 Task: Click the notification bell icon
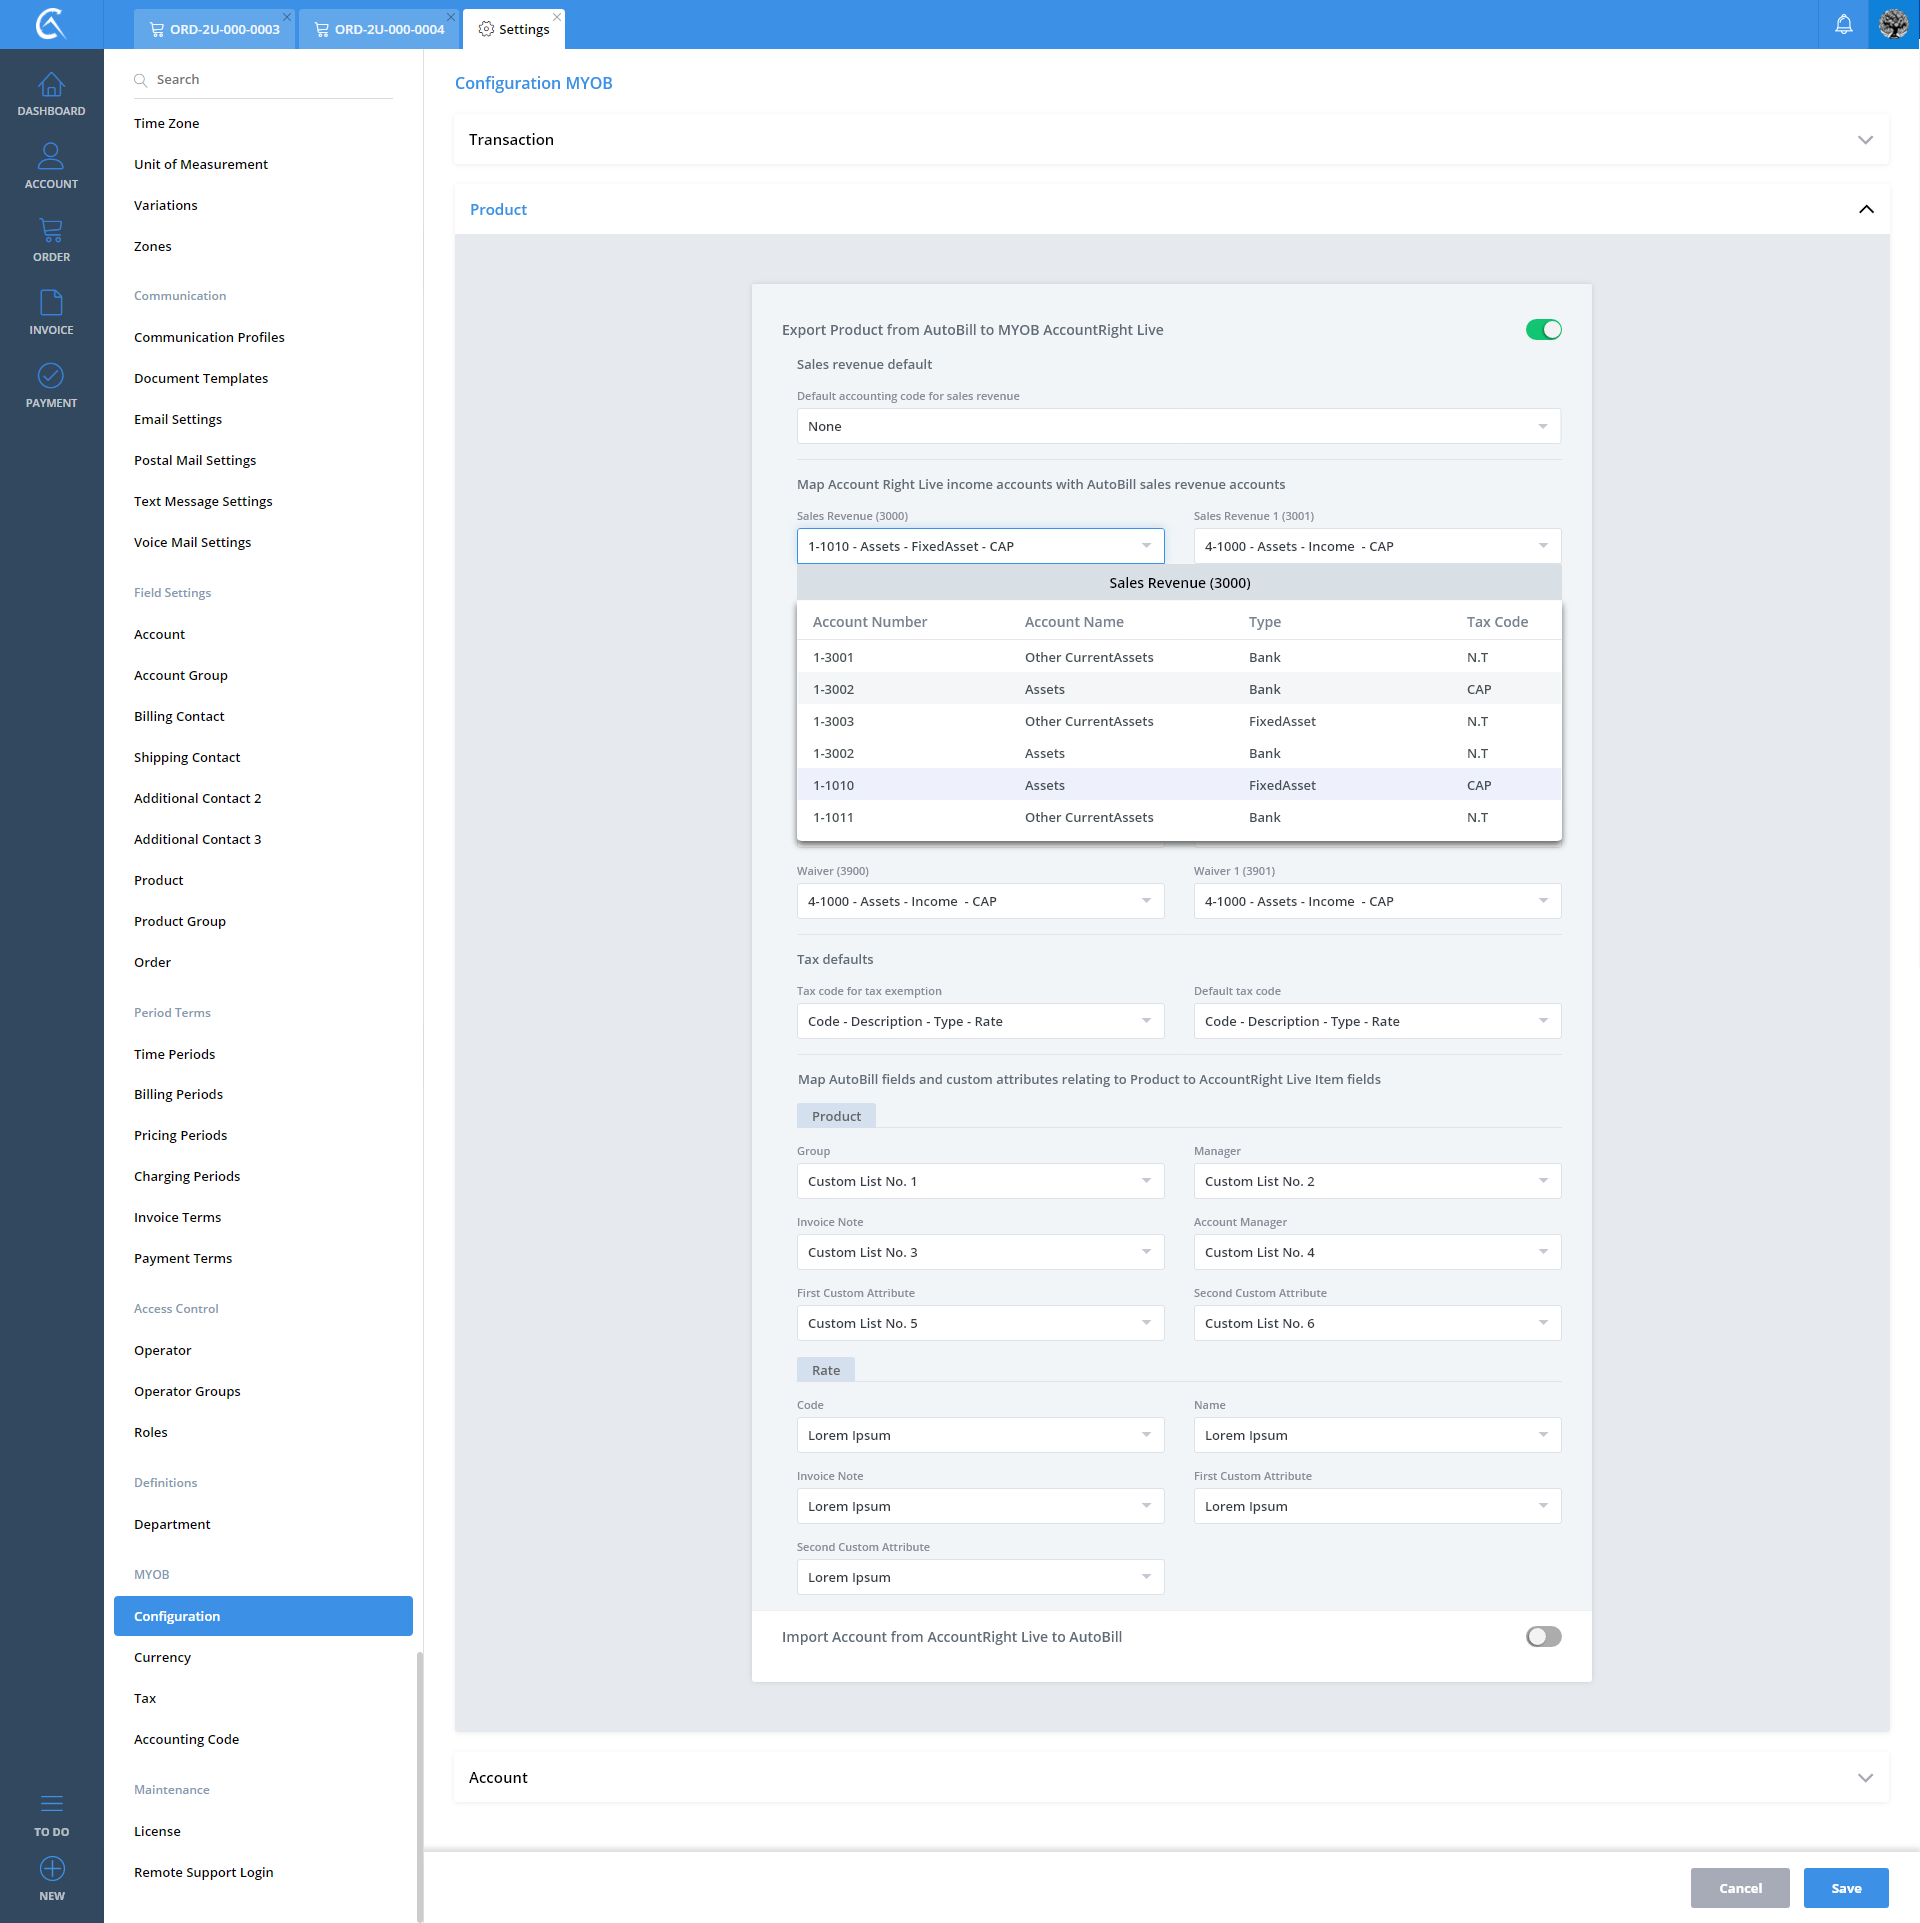(1843, 25)
